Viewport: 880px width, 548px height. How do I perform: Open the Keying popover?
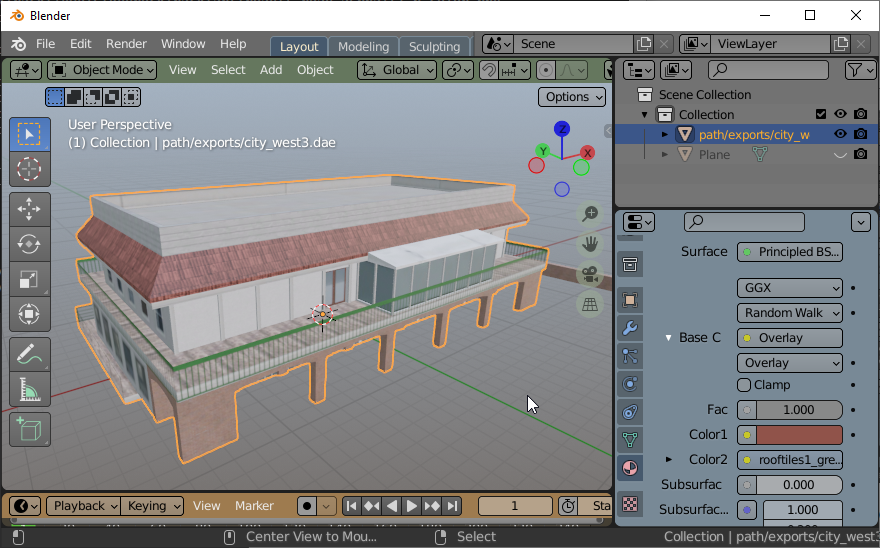point(152,506)
